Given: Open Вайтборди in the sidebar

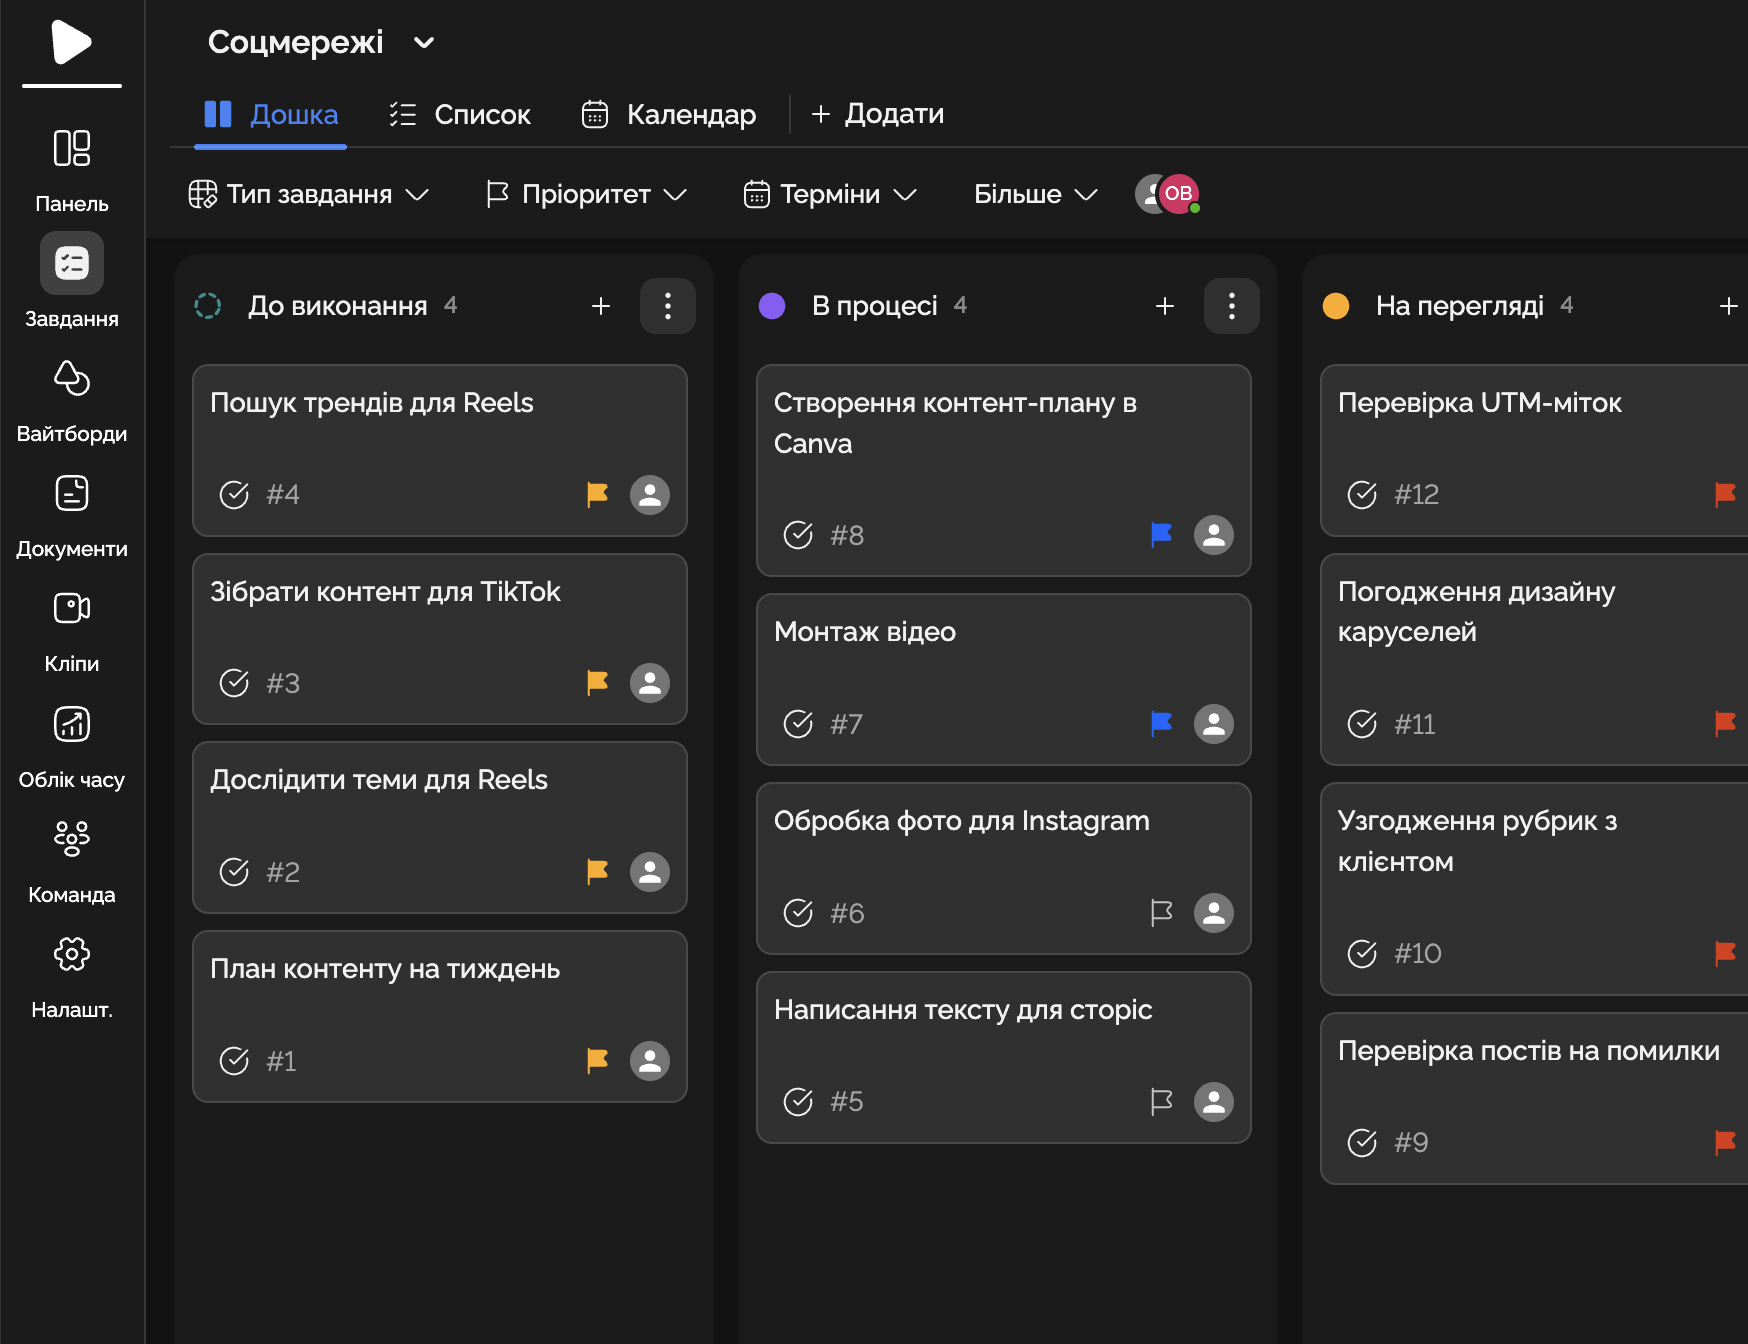Looking at the screenshot, I should tap(71, 380).
